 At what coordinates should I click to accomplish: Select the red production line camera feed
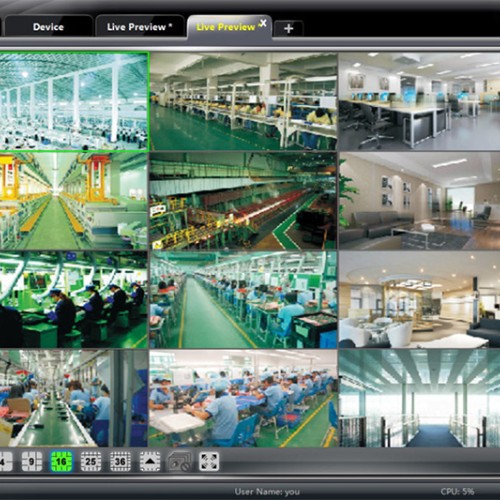pyautogui.click(x=243, y=201)
